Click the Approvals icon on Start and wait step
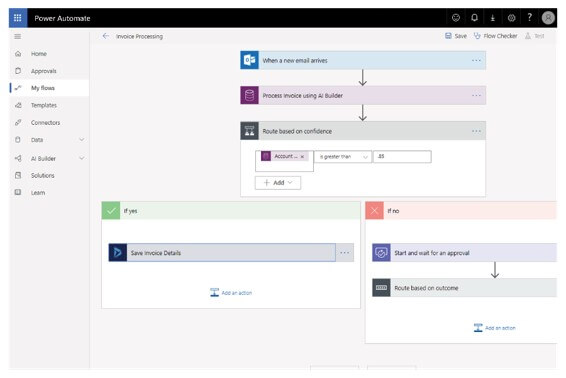Image resolution: width=566 pixels, height=378 pixels. pyautogui.click(x=381, y=252)
